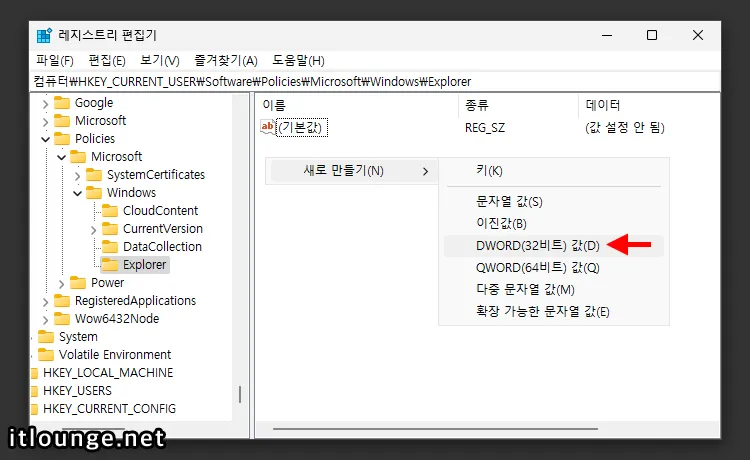Click the registry path address bar
750x460 pixels.
coord(375,81)
